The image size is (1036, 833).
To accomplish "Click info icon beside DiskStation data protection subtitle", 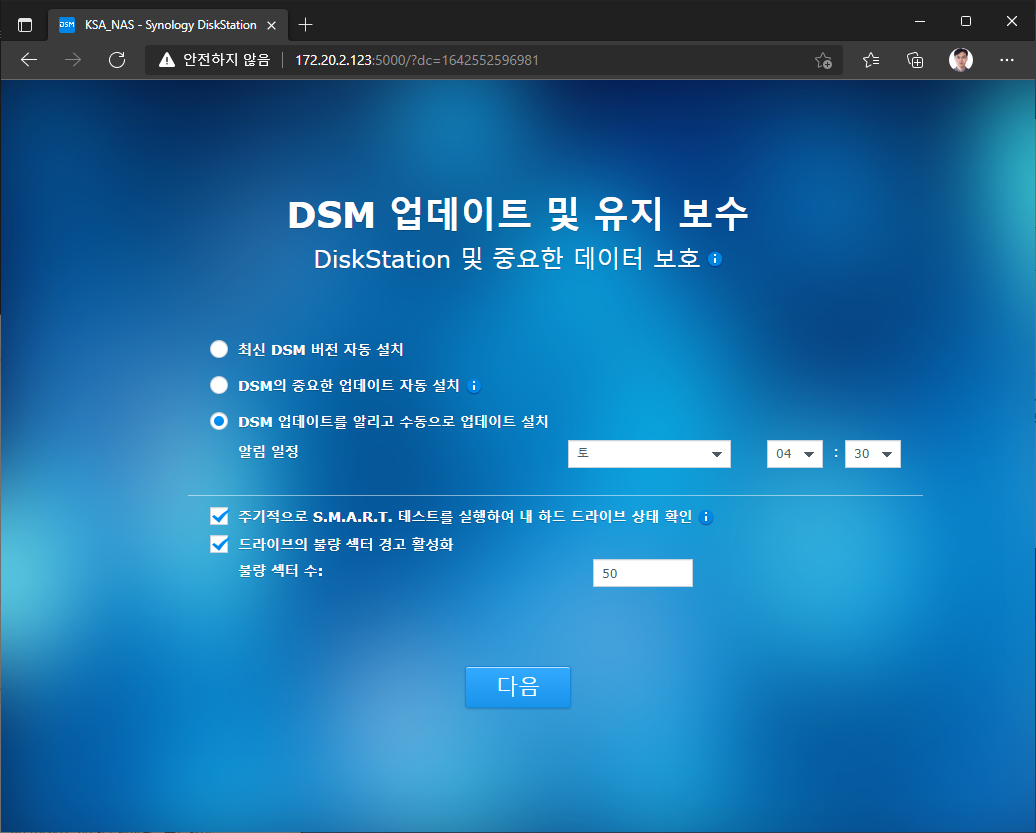I will [714, 259].
